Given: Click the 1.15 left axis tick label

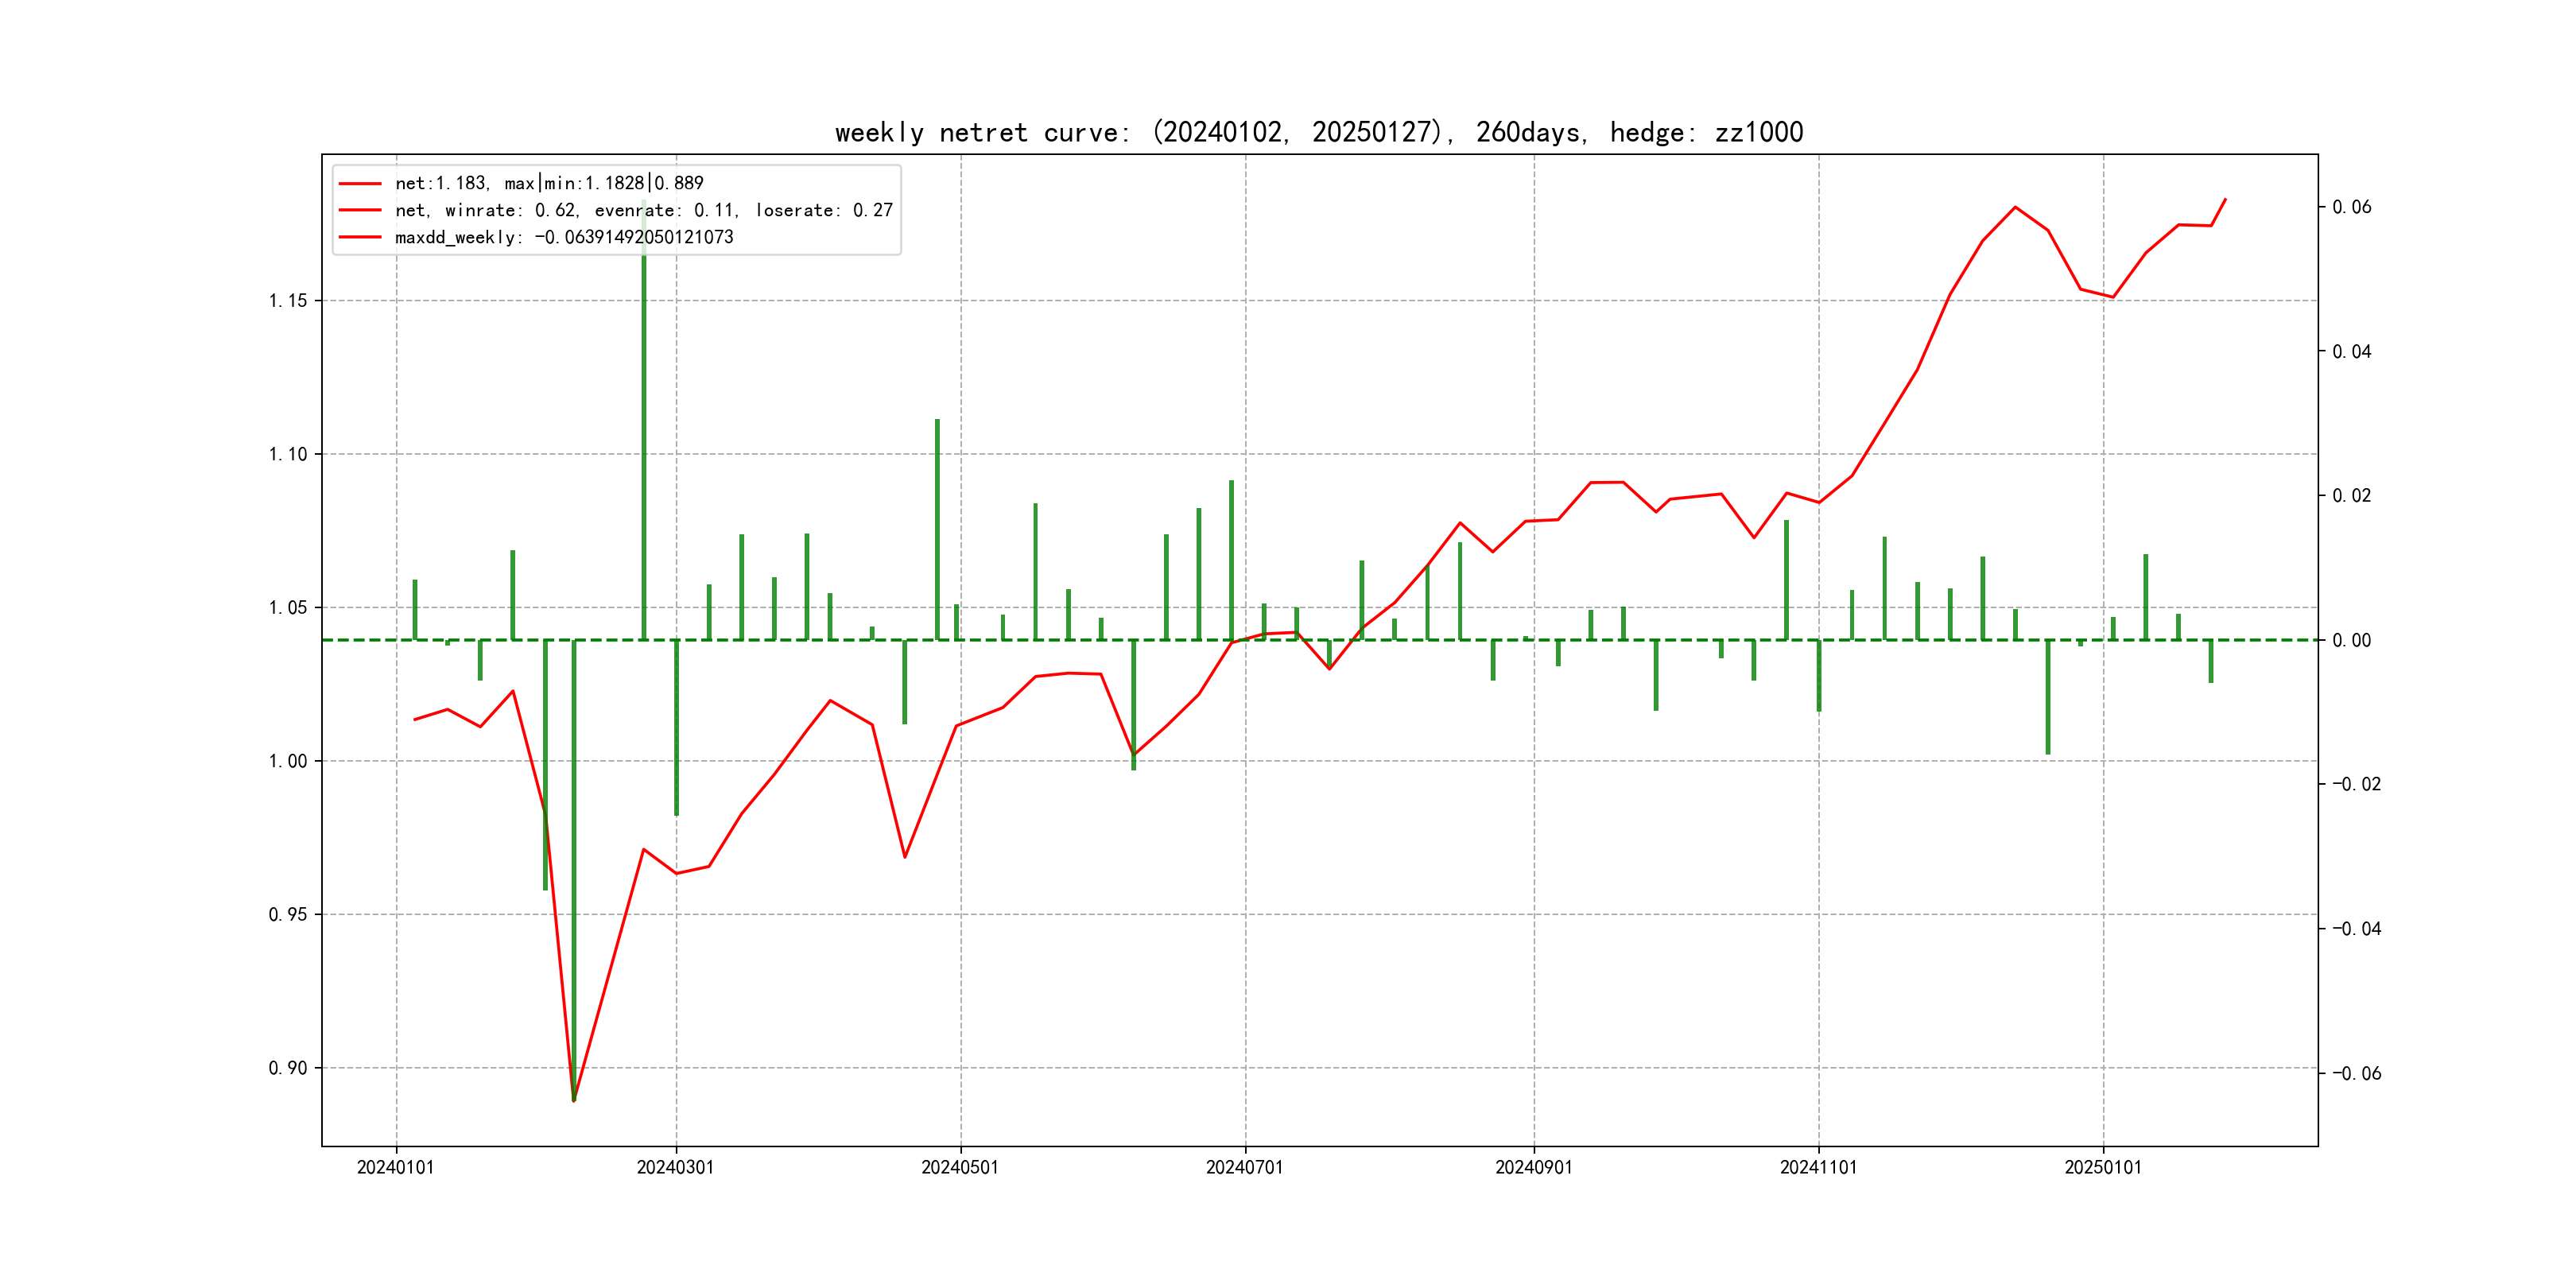Looking at the screenshot, I should (288, 301).
